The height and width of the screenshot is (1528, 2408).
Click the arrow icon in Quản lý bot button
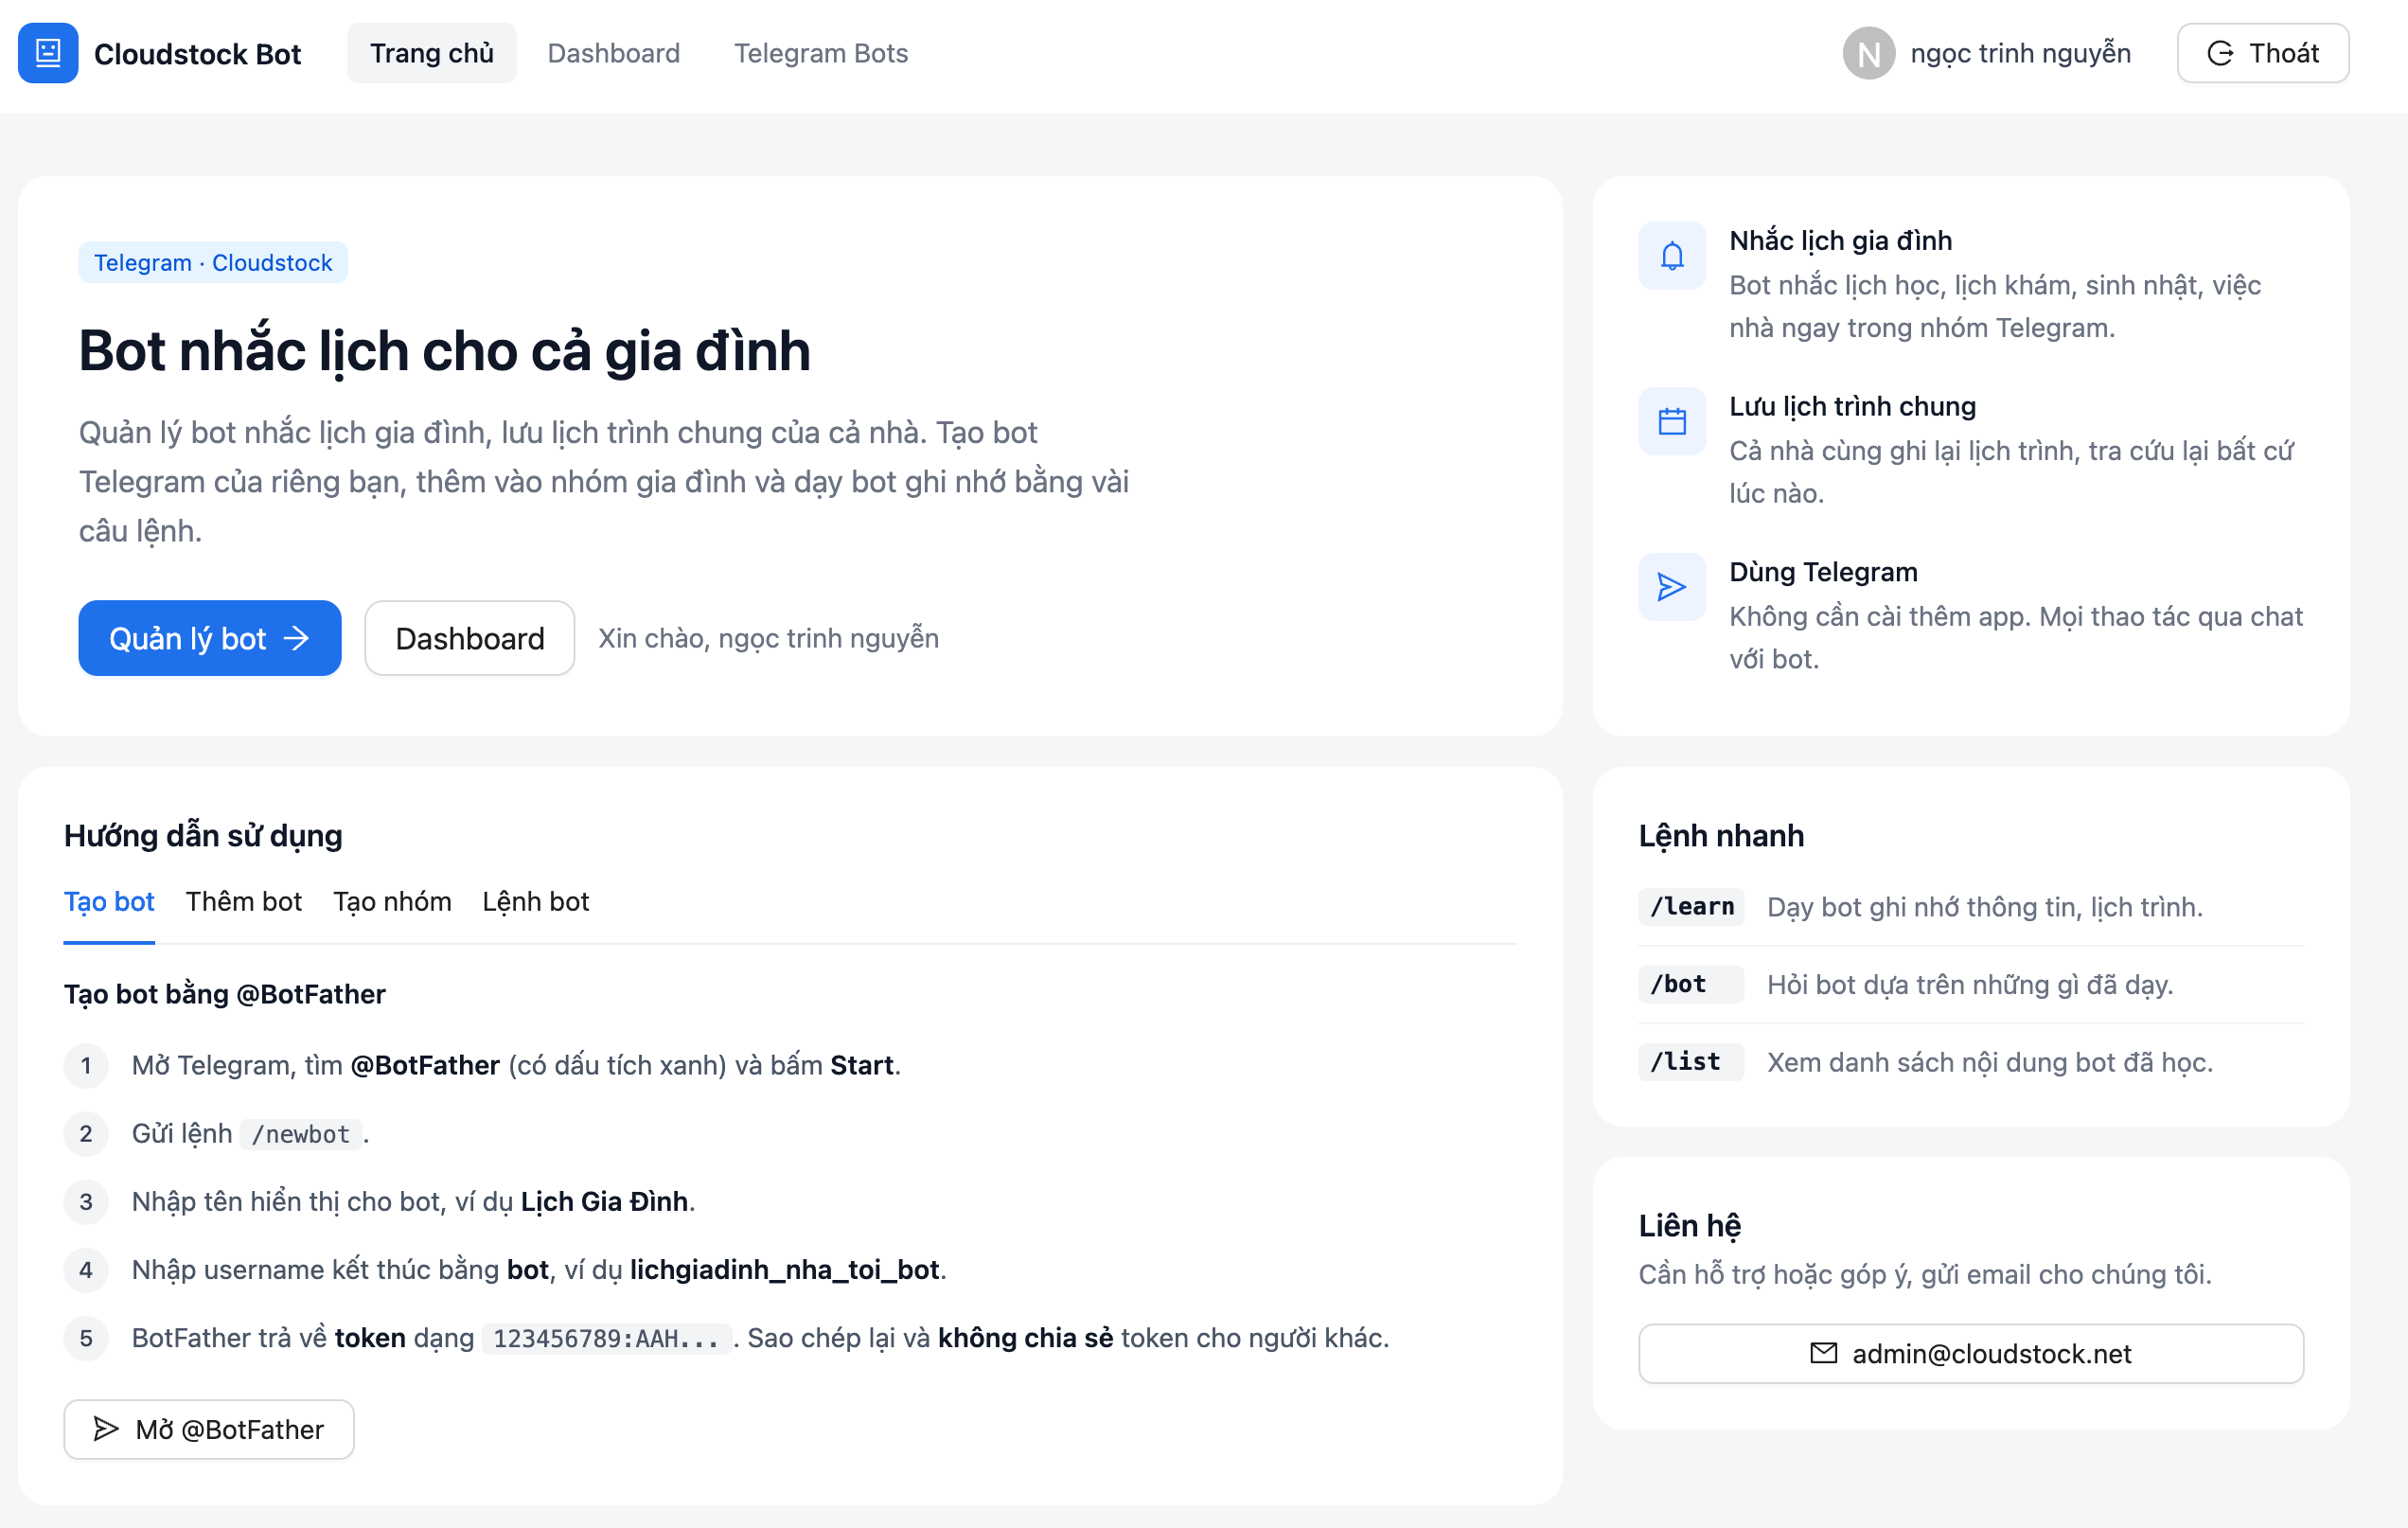(x=296, y=638)
